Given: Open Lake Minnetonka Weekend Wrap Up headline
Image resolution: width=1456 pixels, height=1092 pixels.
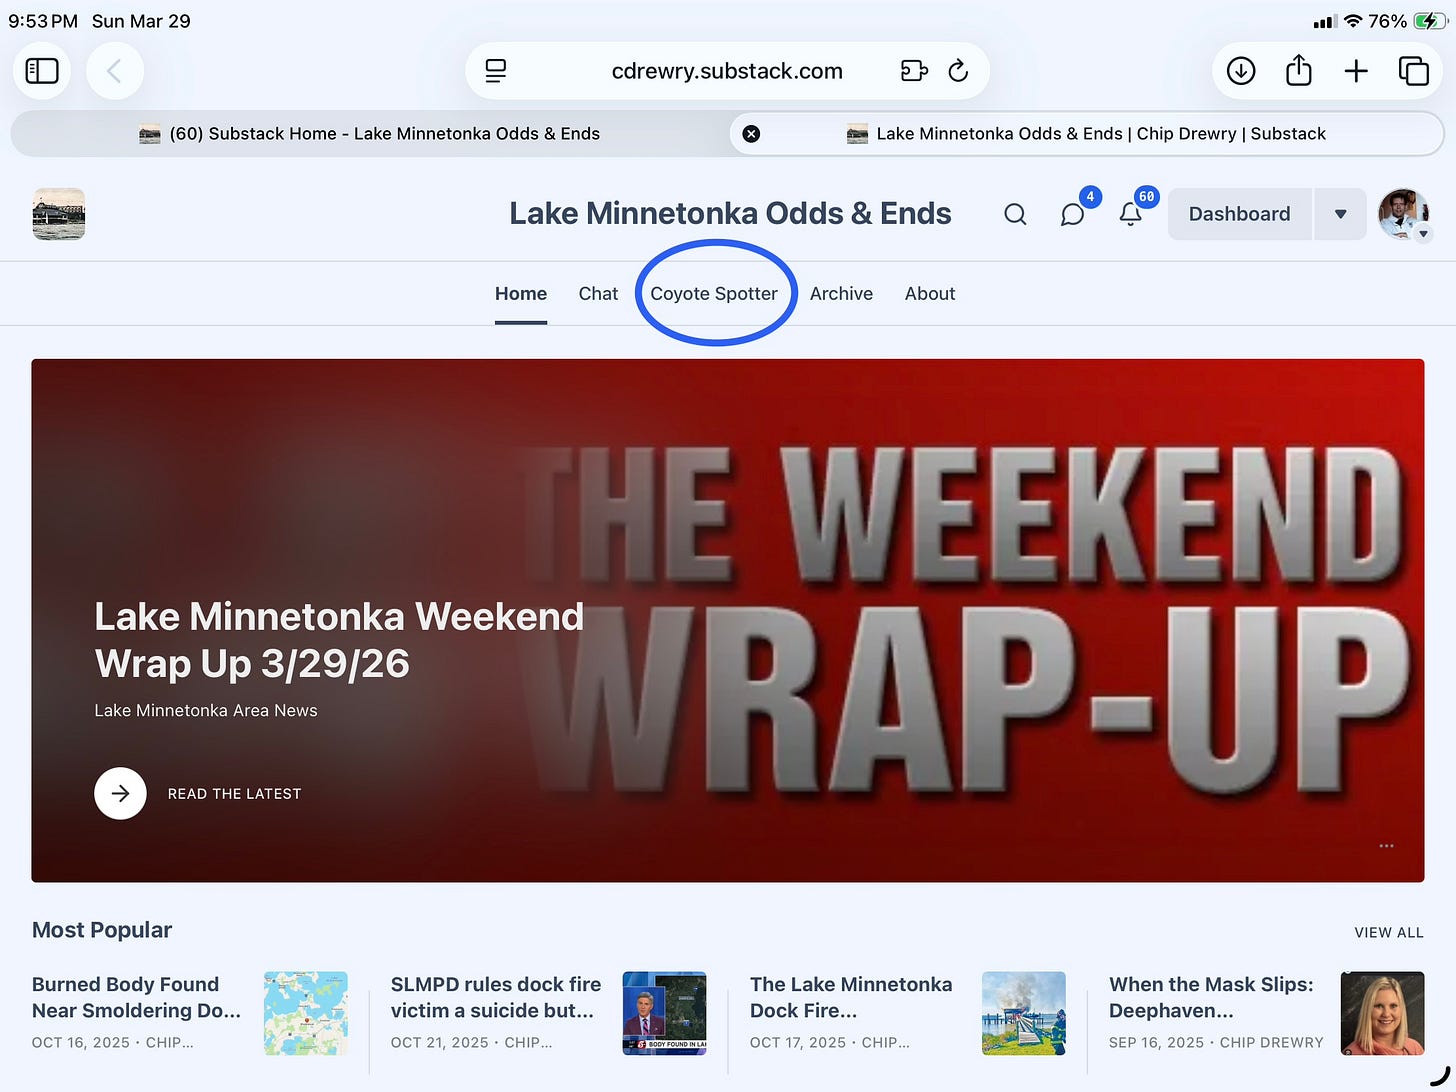Looking at the screenshot, I should click(339, 640).
